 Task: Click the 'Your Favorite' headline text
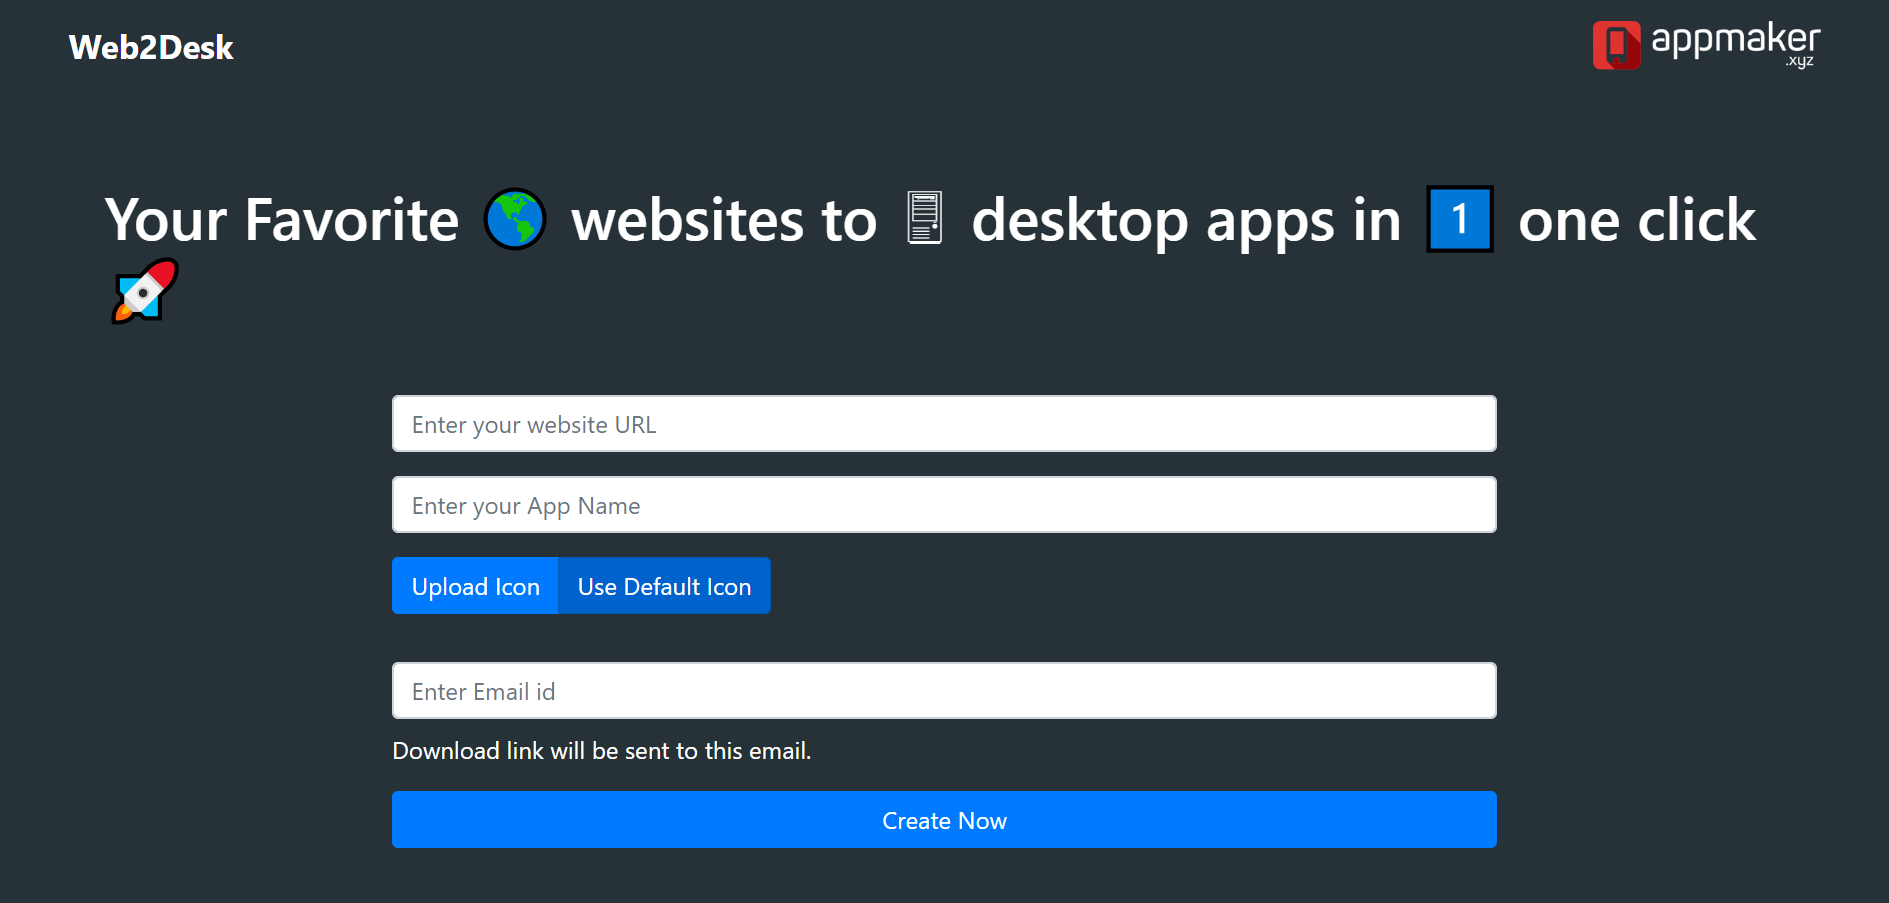[x=282, y=220]
